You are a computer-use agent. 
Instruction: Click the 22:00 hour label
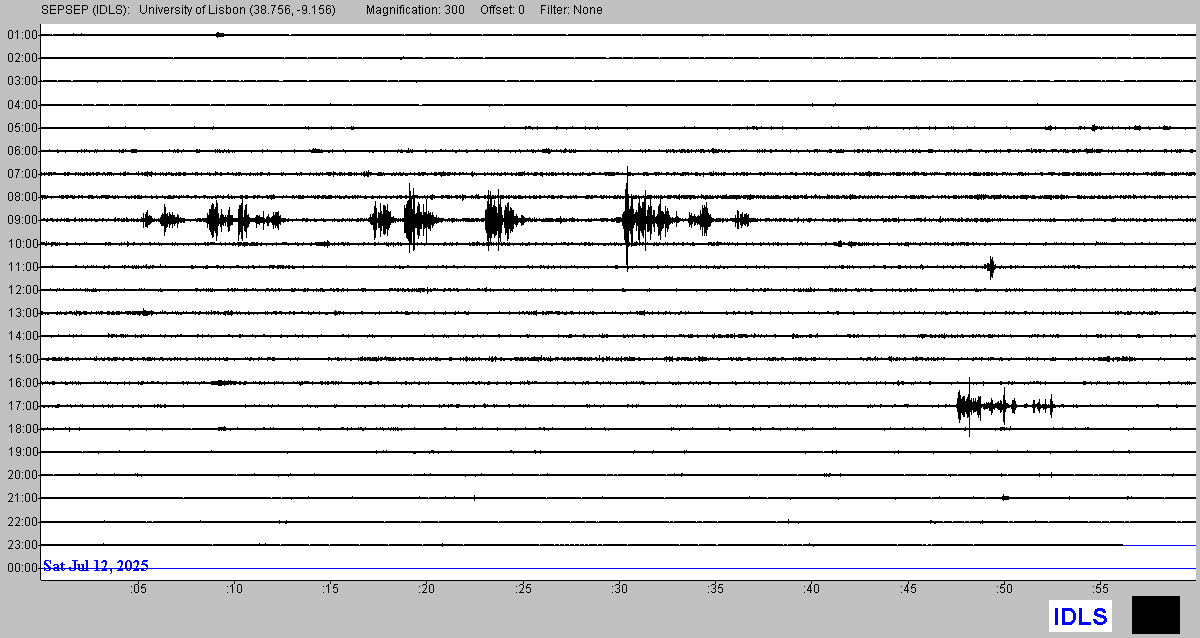20,522
